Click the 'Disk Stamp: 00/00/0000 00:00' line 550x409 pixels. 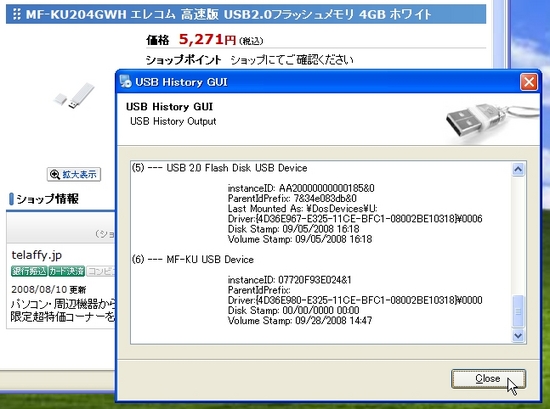(x=294, y=310)
